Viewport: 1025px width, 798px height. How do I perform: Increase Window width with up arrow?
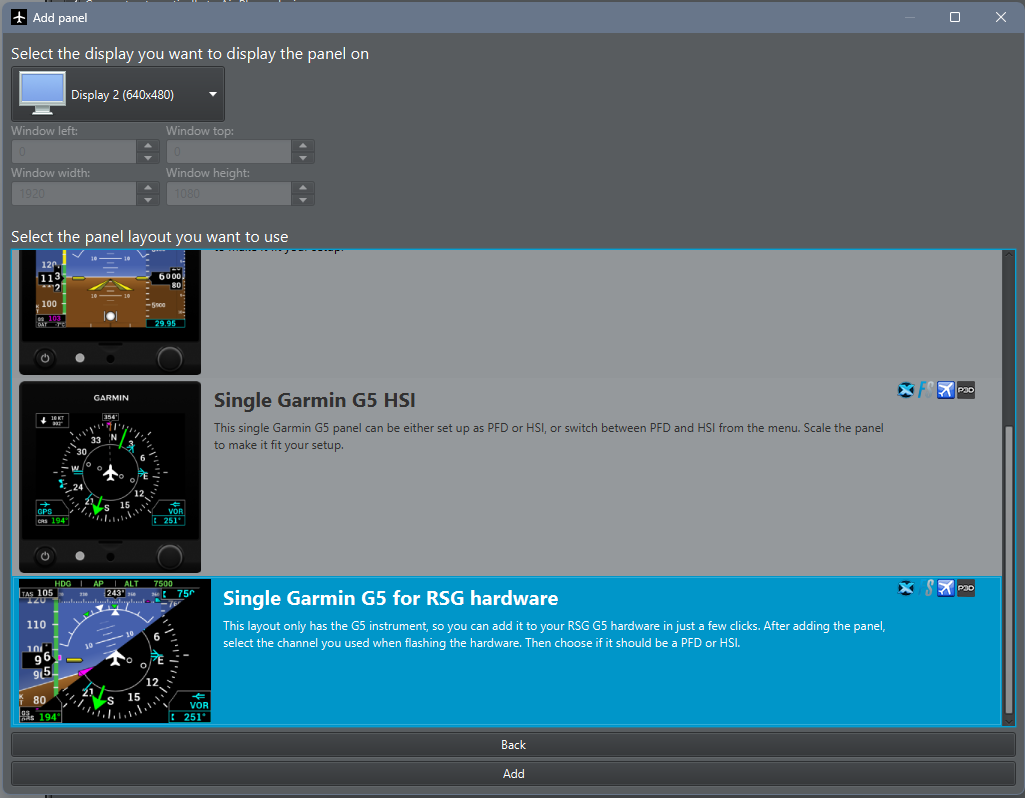(148, 188)
